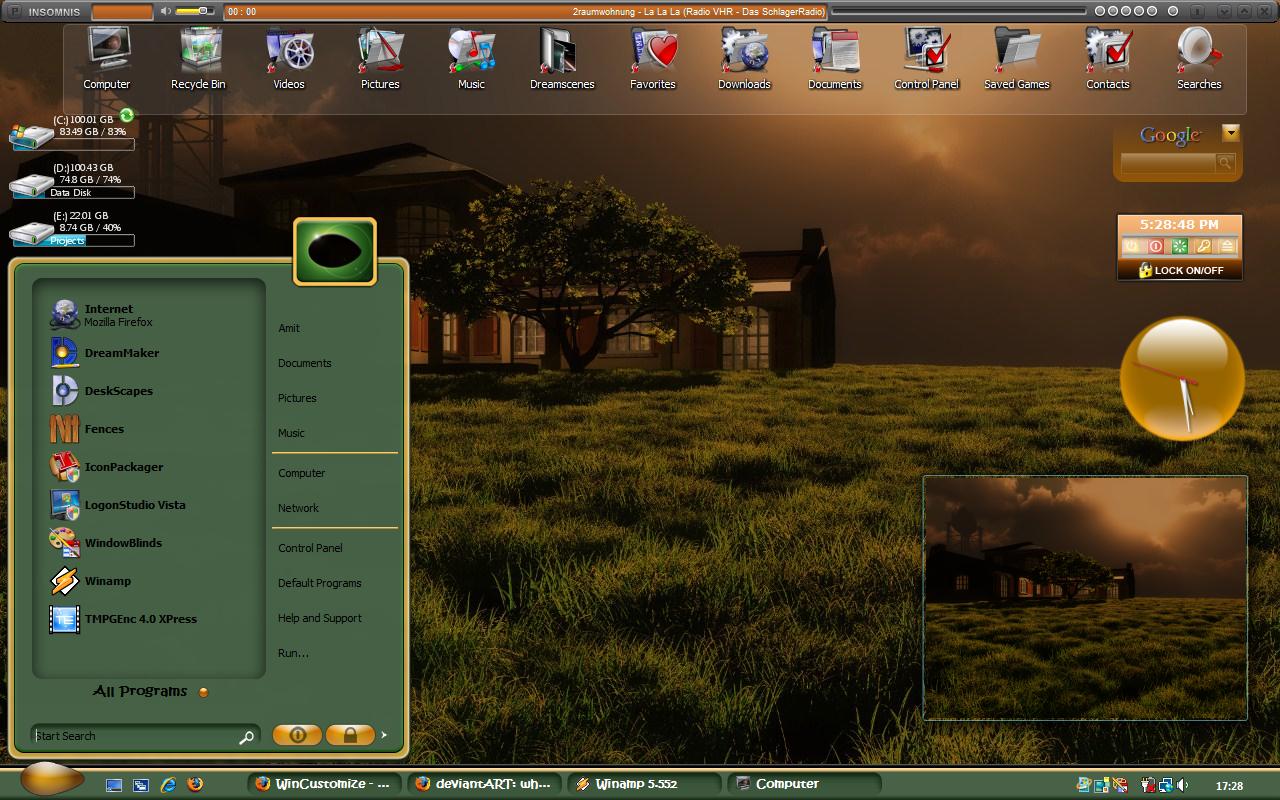Expand the Google gadget dropdown arrow
This screenshot has width=1280, height=800.
(x=1231, y=133)
